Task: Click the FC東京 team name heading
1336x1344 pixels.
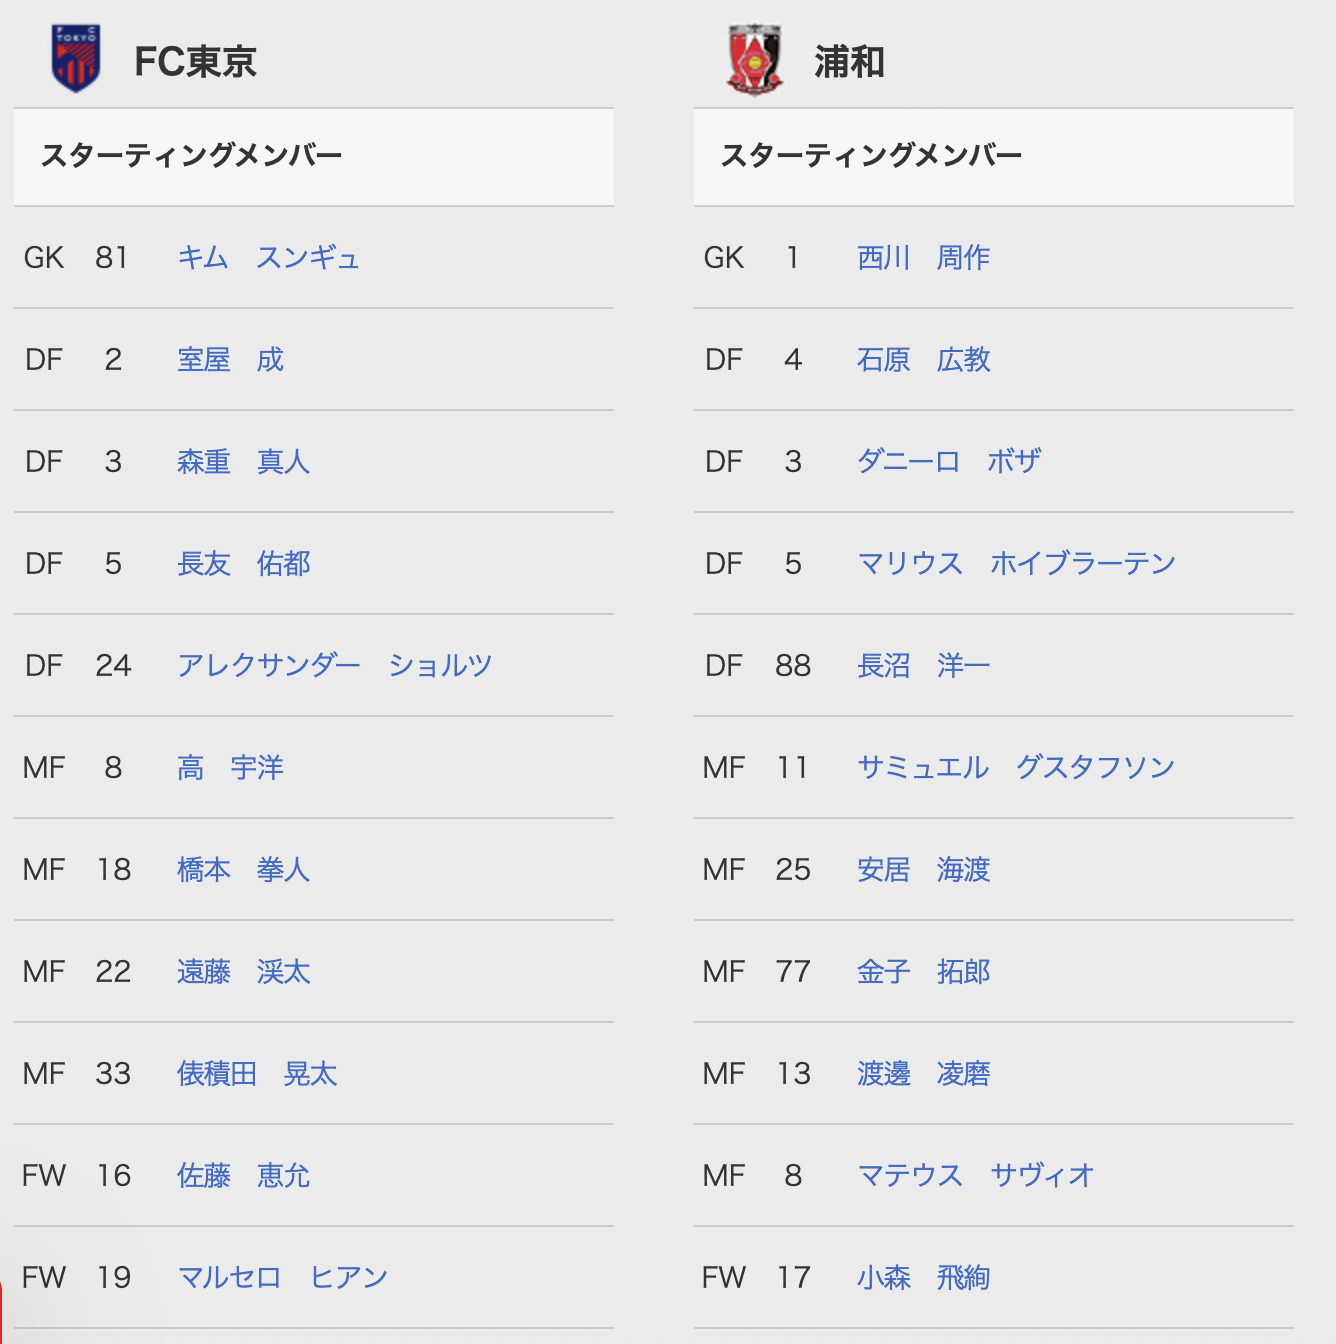Action: pos(196,62)
